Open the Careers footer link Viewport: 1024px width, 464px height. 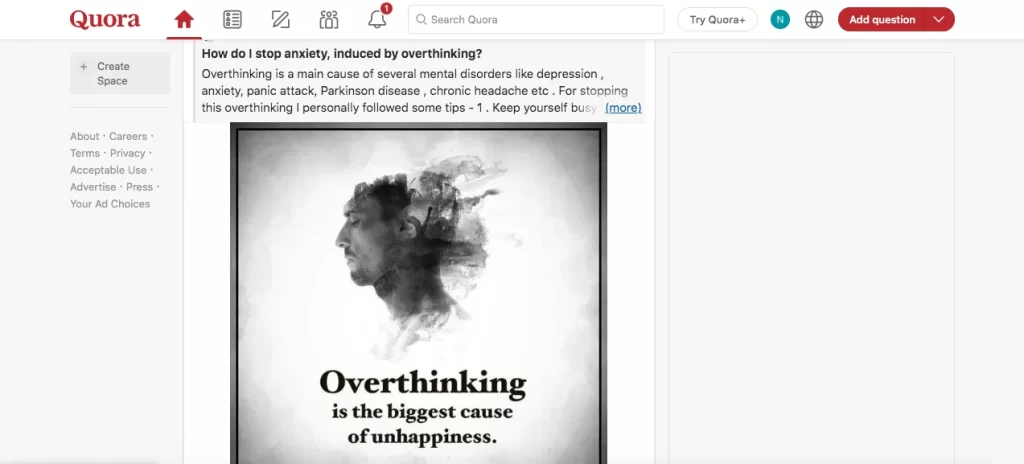128,136
